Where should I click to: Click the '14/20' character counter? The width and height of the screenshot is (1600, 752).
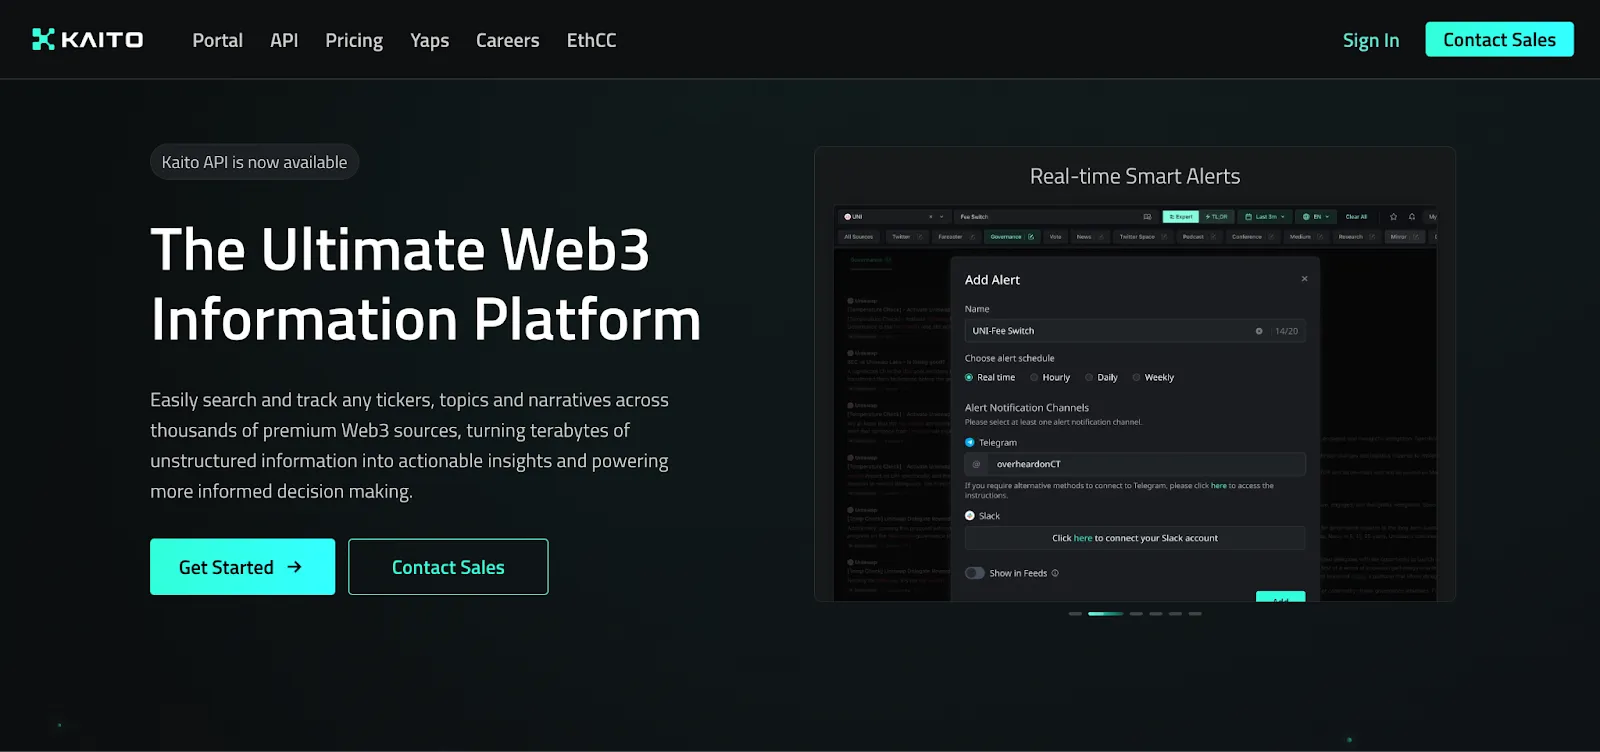pyautogui.click(x=1286, y=331)
